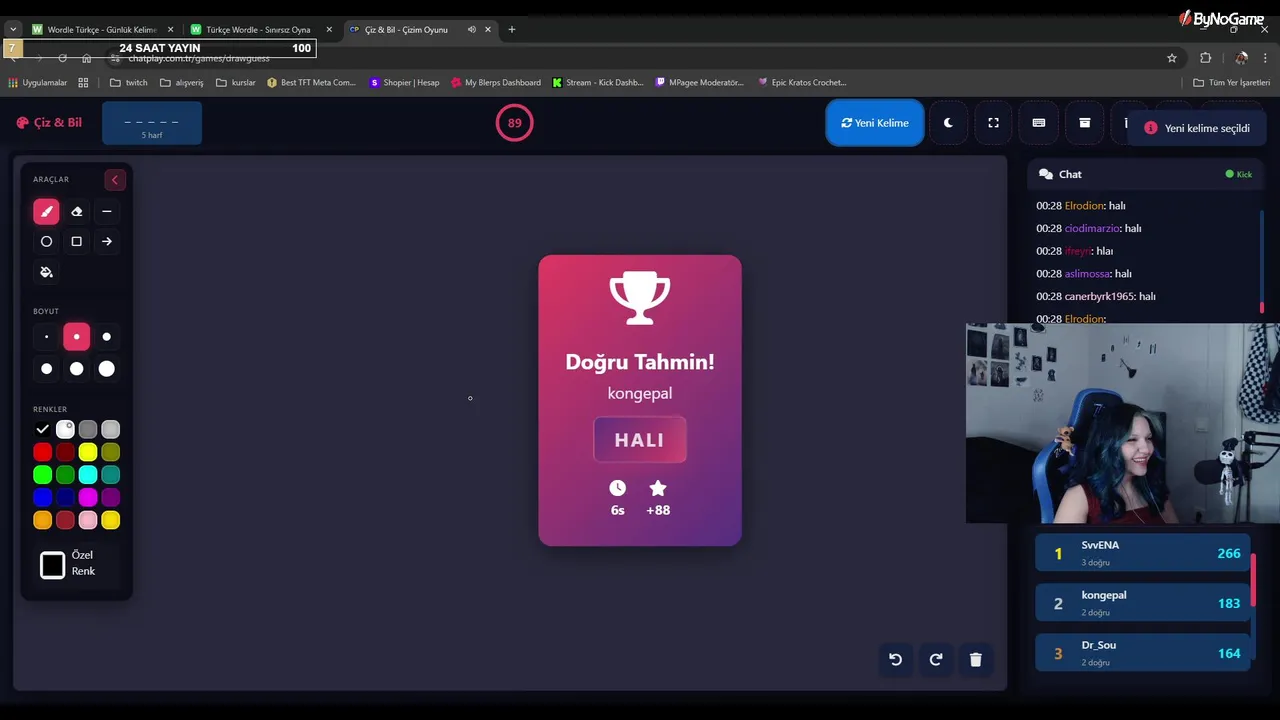The height and width of the screenshot is (720, 1280).
Task: Pick the cyan color swatch
Action: click(88, 475)
